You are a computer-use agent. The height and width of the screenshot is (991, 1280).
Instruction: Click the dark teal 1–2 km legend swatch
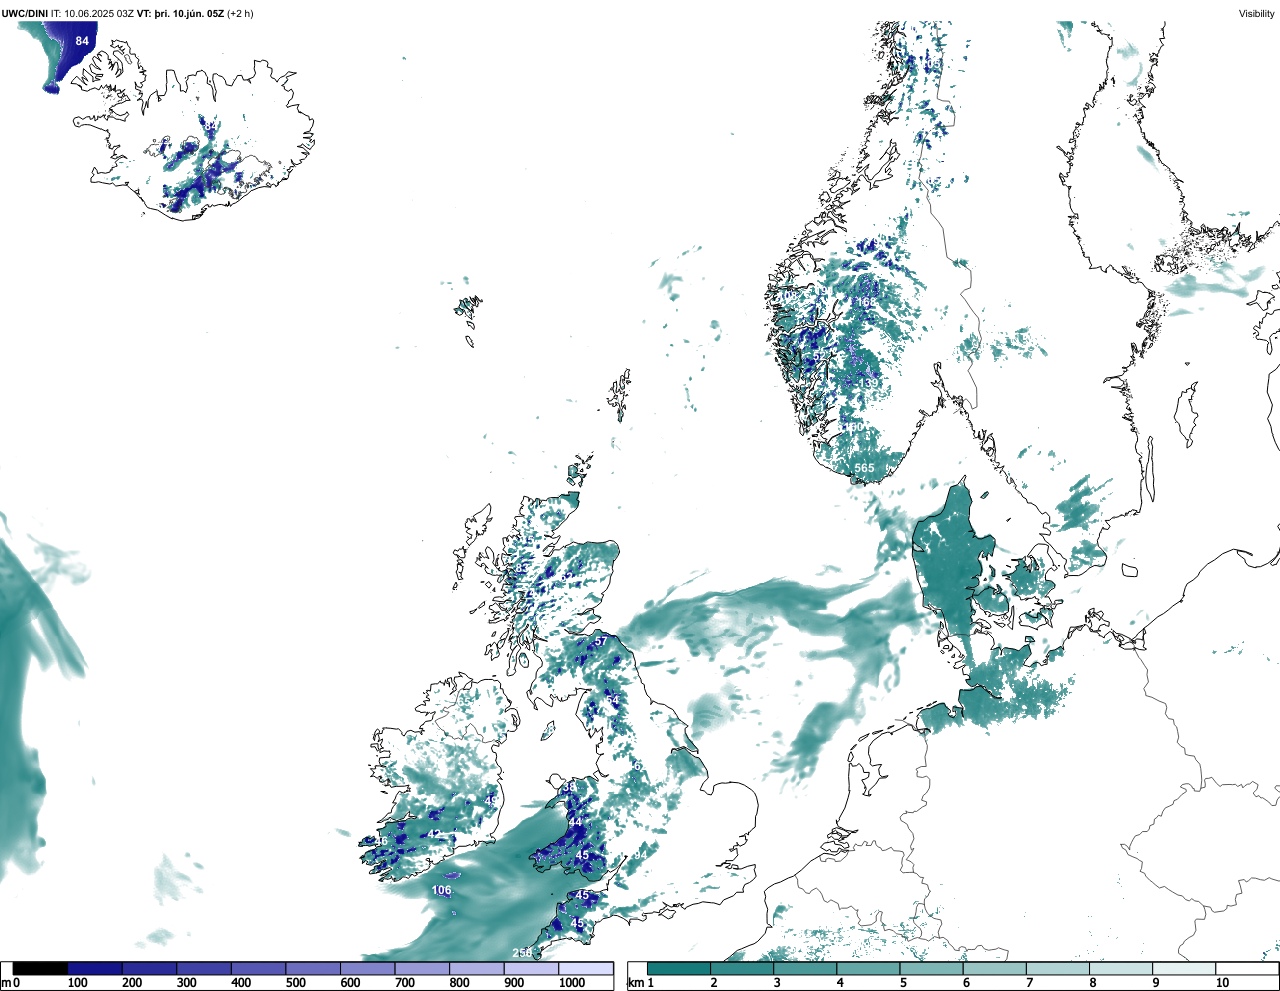click(x=679, y=968)
